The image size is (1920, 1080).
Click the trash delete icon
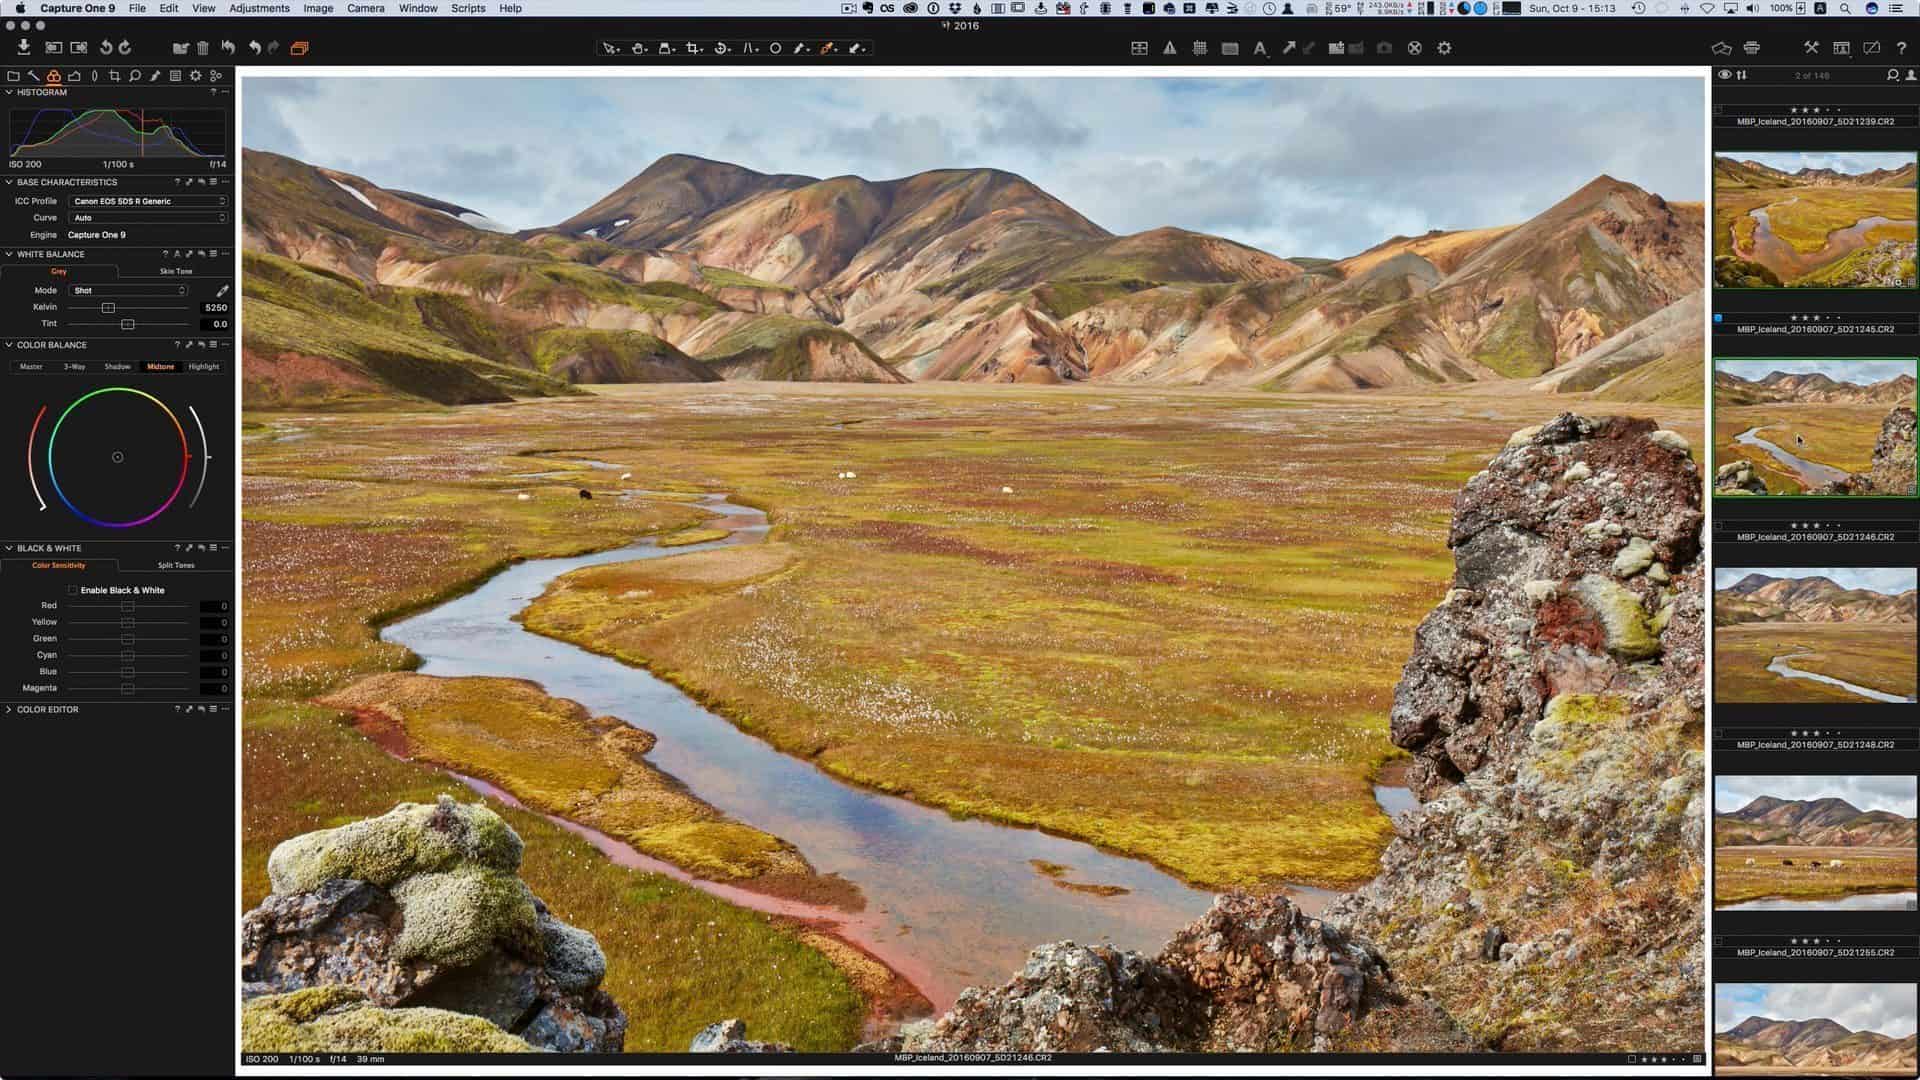pos(203,48)
